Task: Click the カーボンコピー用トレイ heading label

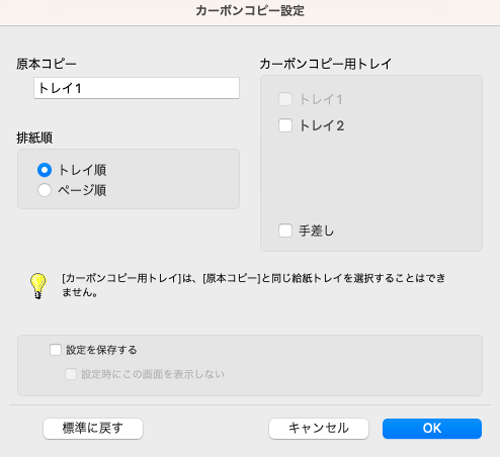Action: click(326, 64)
